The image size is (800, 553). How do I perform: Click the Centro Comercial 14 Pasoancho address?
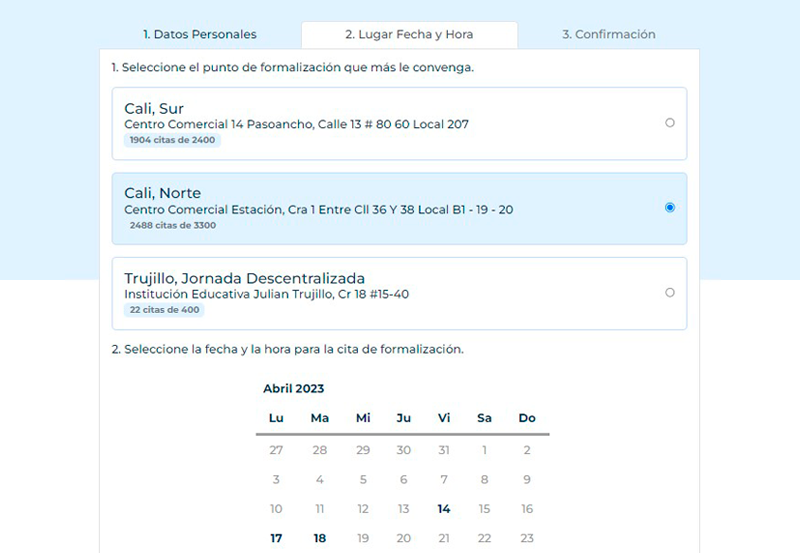coord(296,125)
